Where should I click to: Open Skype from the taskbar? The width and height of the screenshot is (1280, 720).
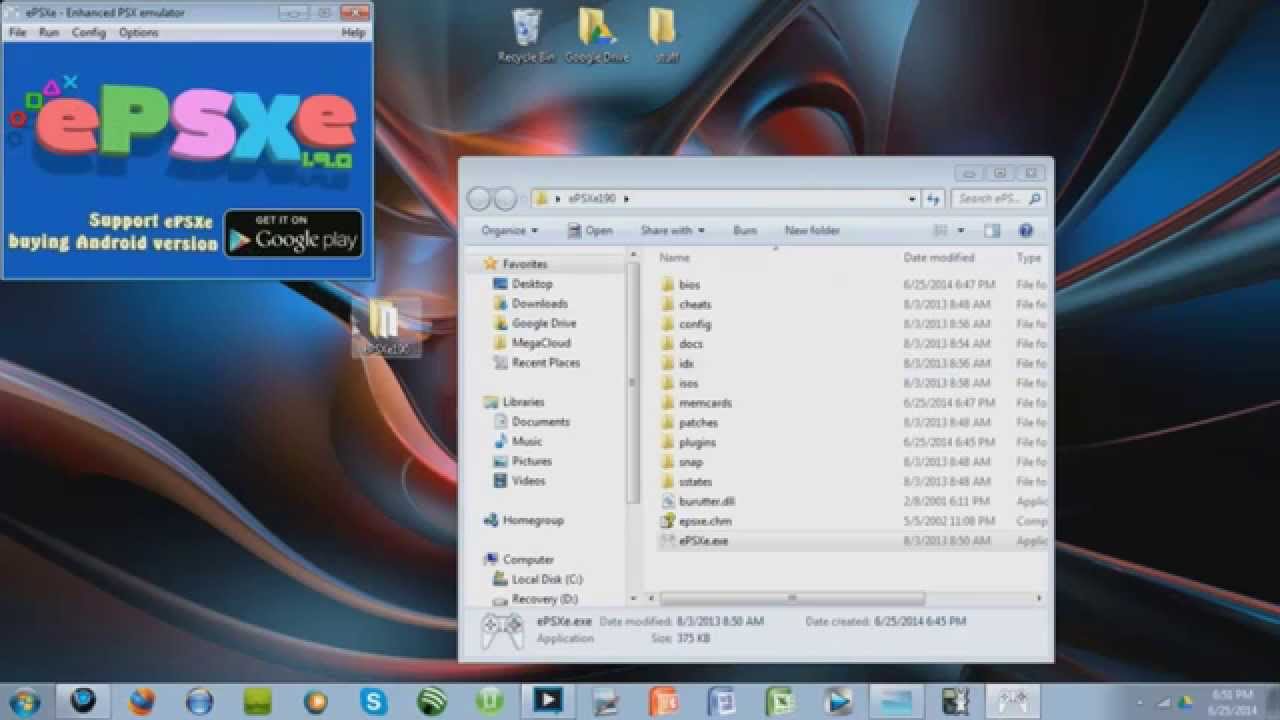click(373, 701)
